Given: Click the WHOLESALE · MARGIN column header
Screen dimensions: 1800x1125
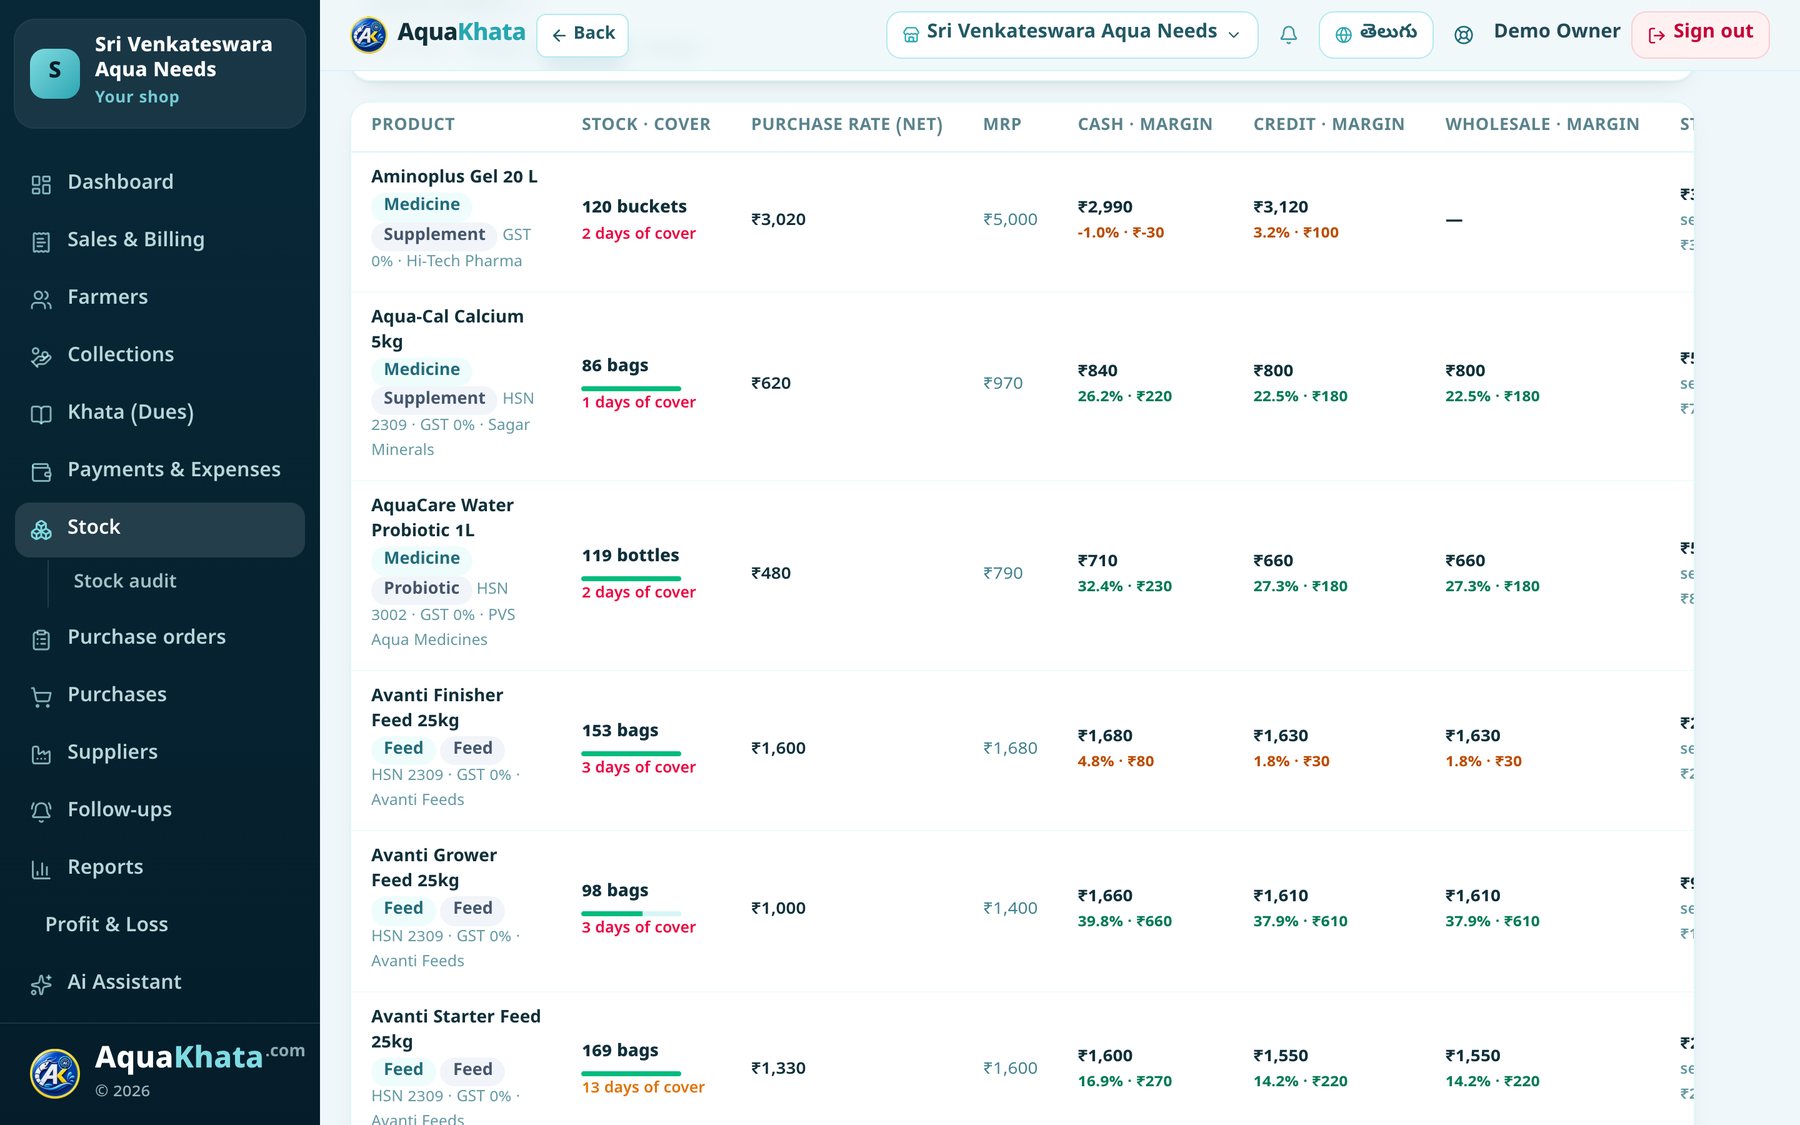Looking at the screenshot, I should click(1542, 124).
